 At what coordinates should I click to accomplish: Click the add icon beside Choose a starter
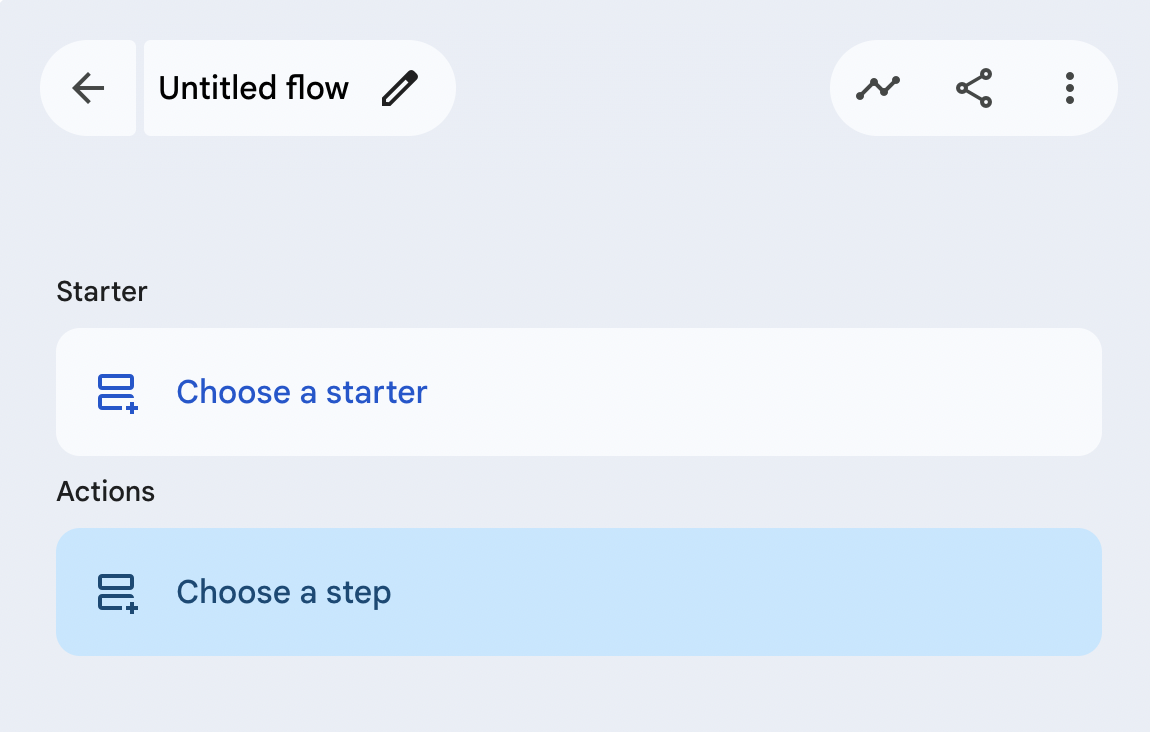point(117,392)
